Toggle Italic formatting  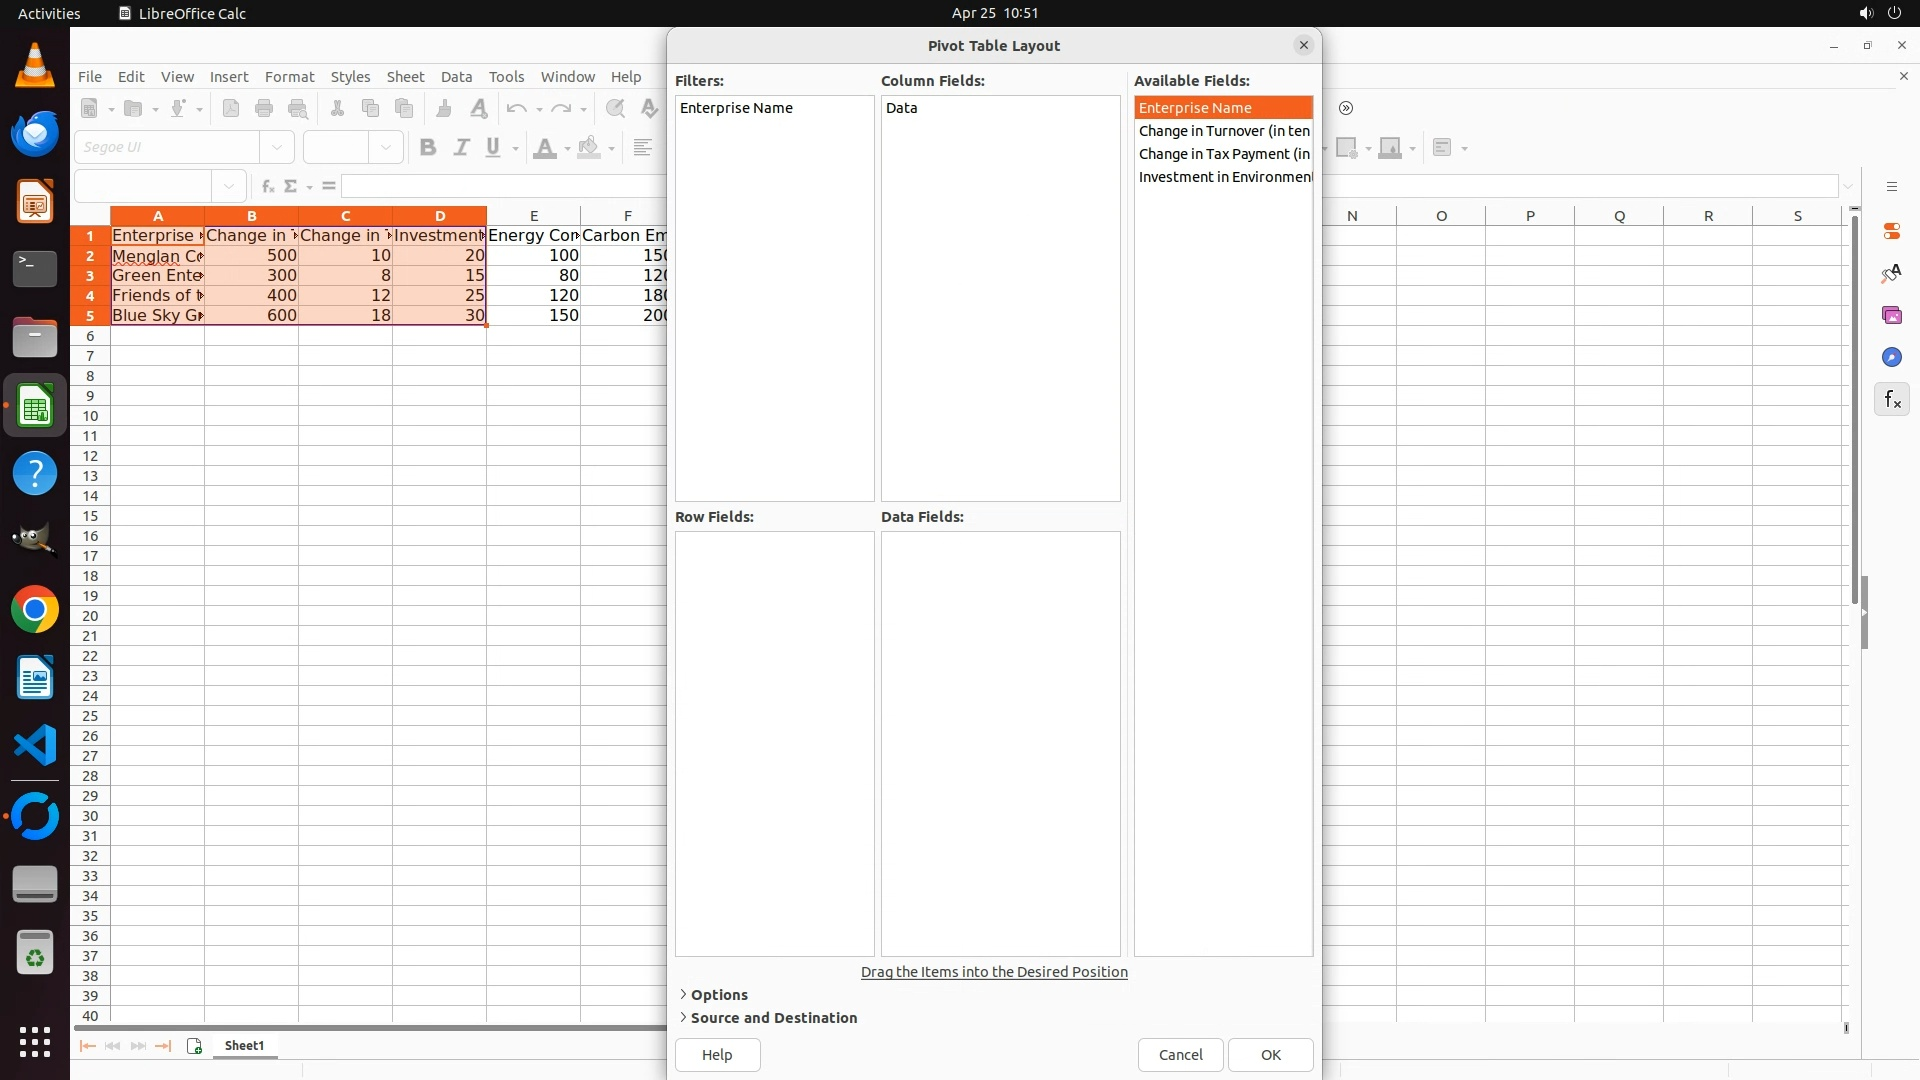click(461, 148)
